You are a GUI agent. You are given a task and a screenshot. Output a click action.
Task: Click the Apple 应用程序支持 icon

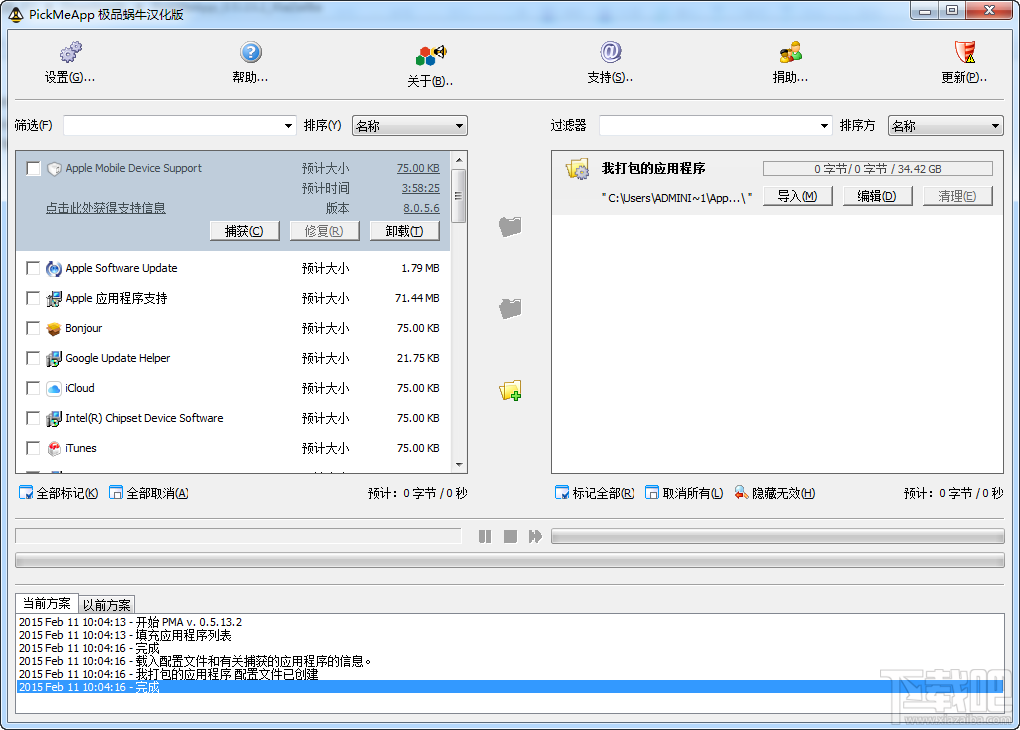coord(54,298)
